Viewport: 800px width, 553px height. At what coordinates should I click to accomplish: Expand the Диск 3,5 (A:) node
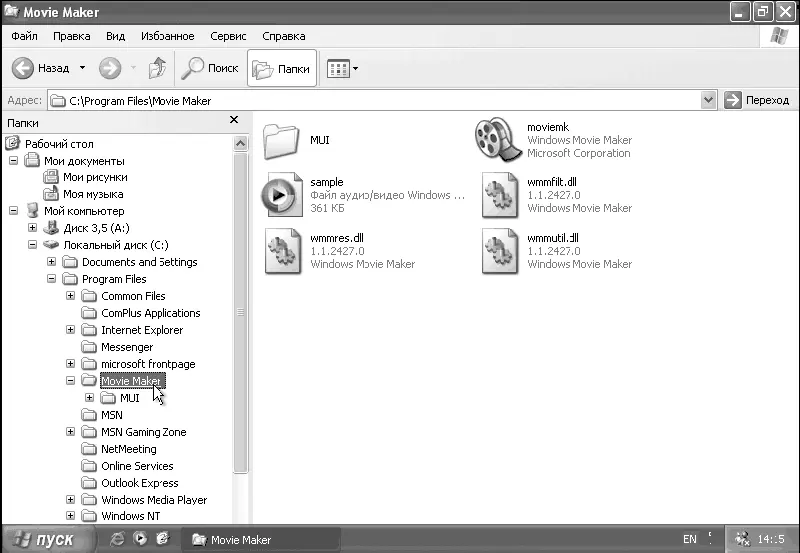(32, 228)
